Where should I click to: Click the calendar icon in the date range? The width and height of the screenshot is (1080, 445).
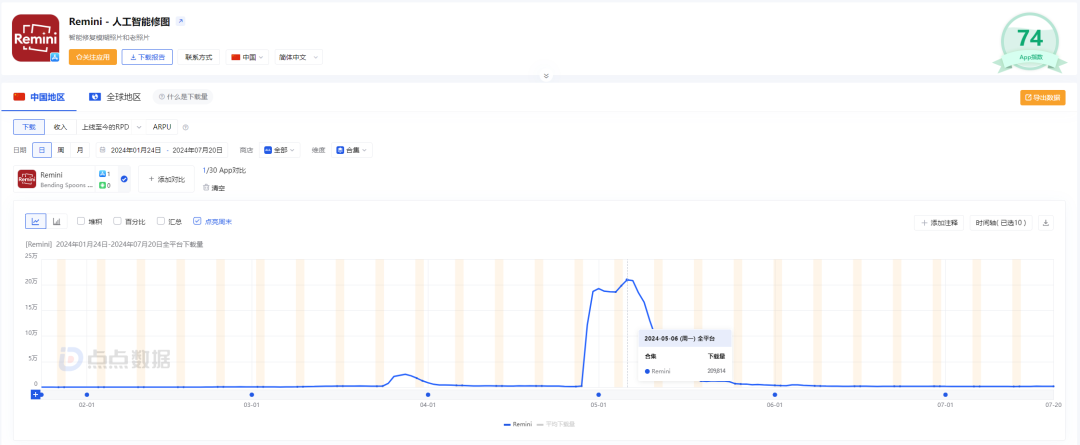tap(103, 149)
